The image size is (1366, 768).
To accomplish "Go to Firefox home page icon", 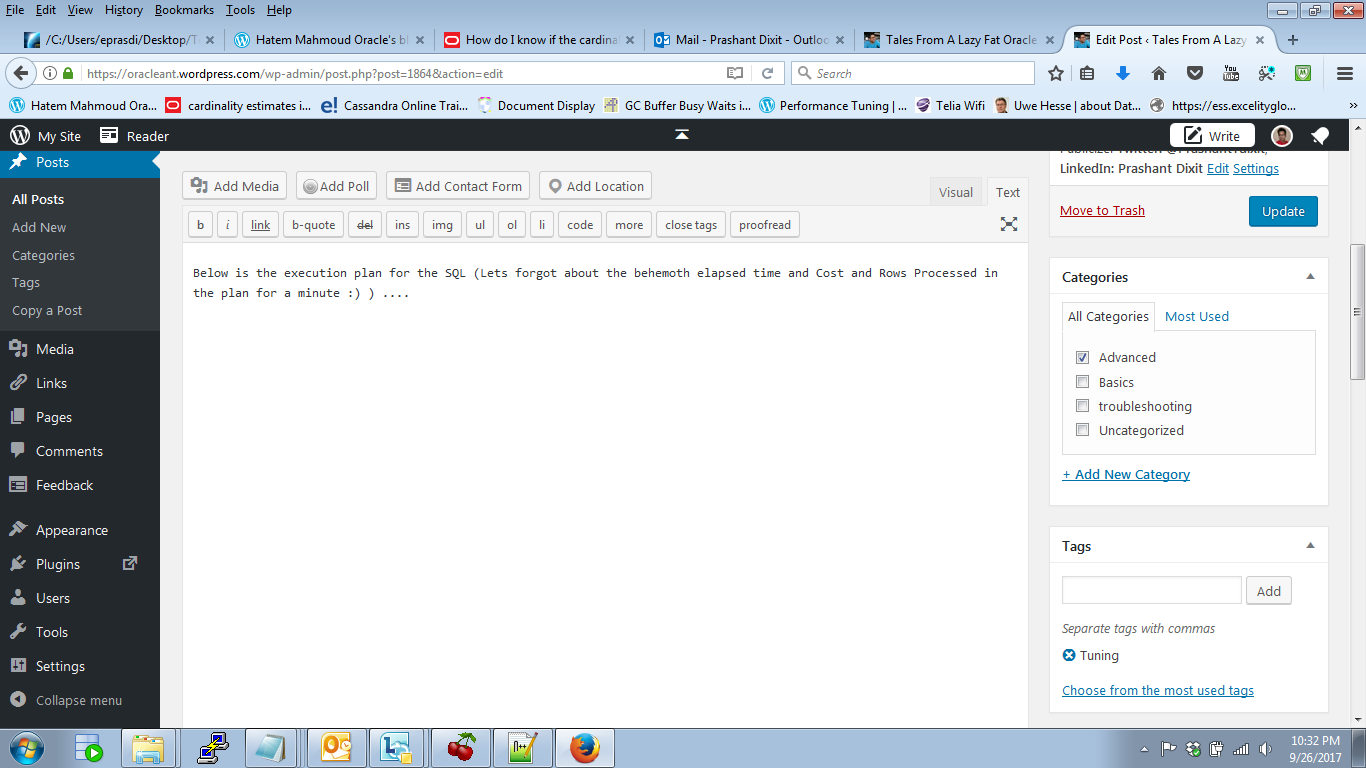I will point(1159,73).
